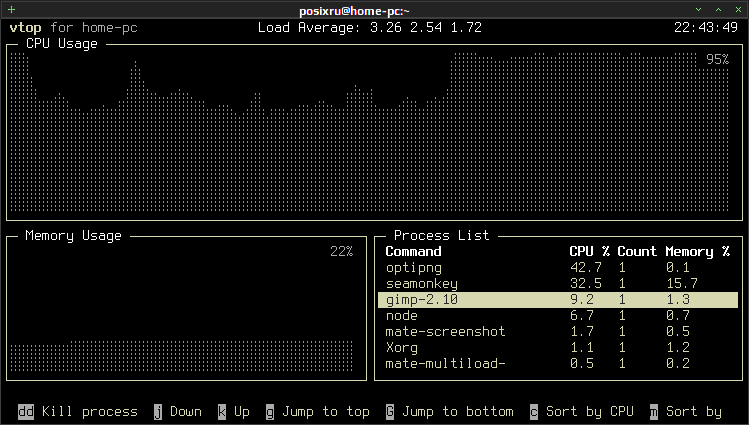The image size is (749, 425).
Task: Select the mate-screenshot process row
Action: coord(558,331)
